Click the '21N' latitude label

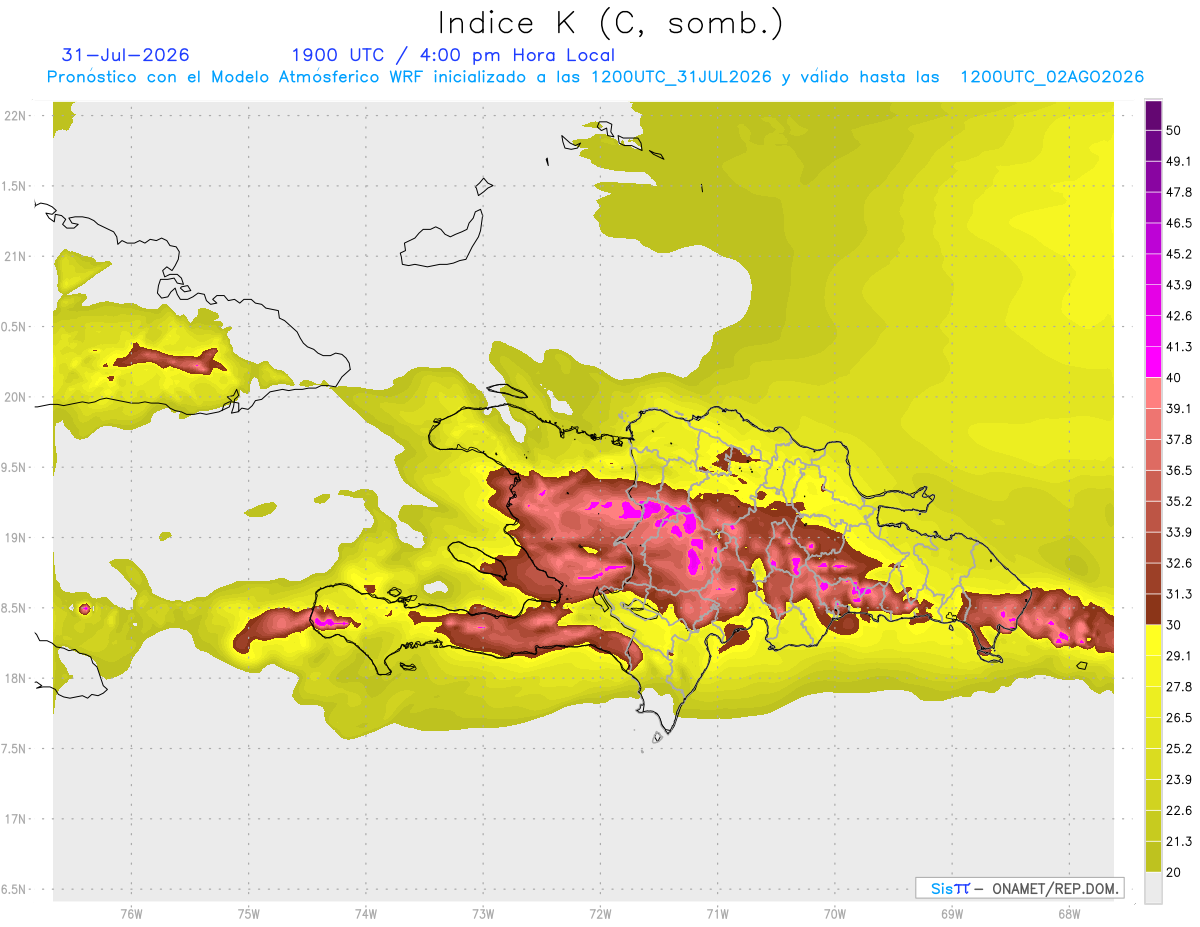pyautogui.click(x=14, y=256)
